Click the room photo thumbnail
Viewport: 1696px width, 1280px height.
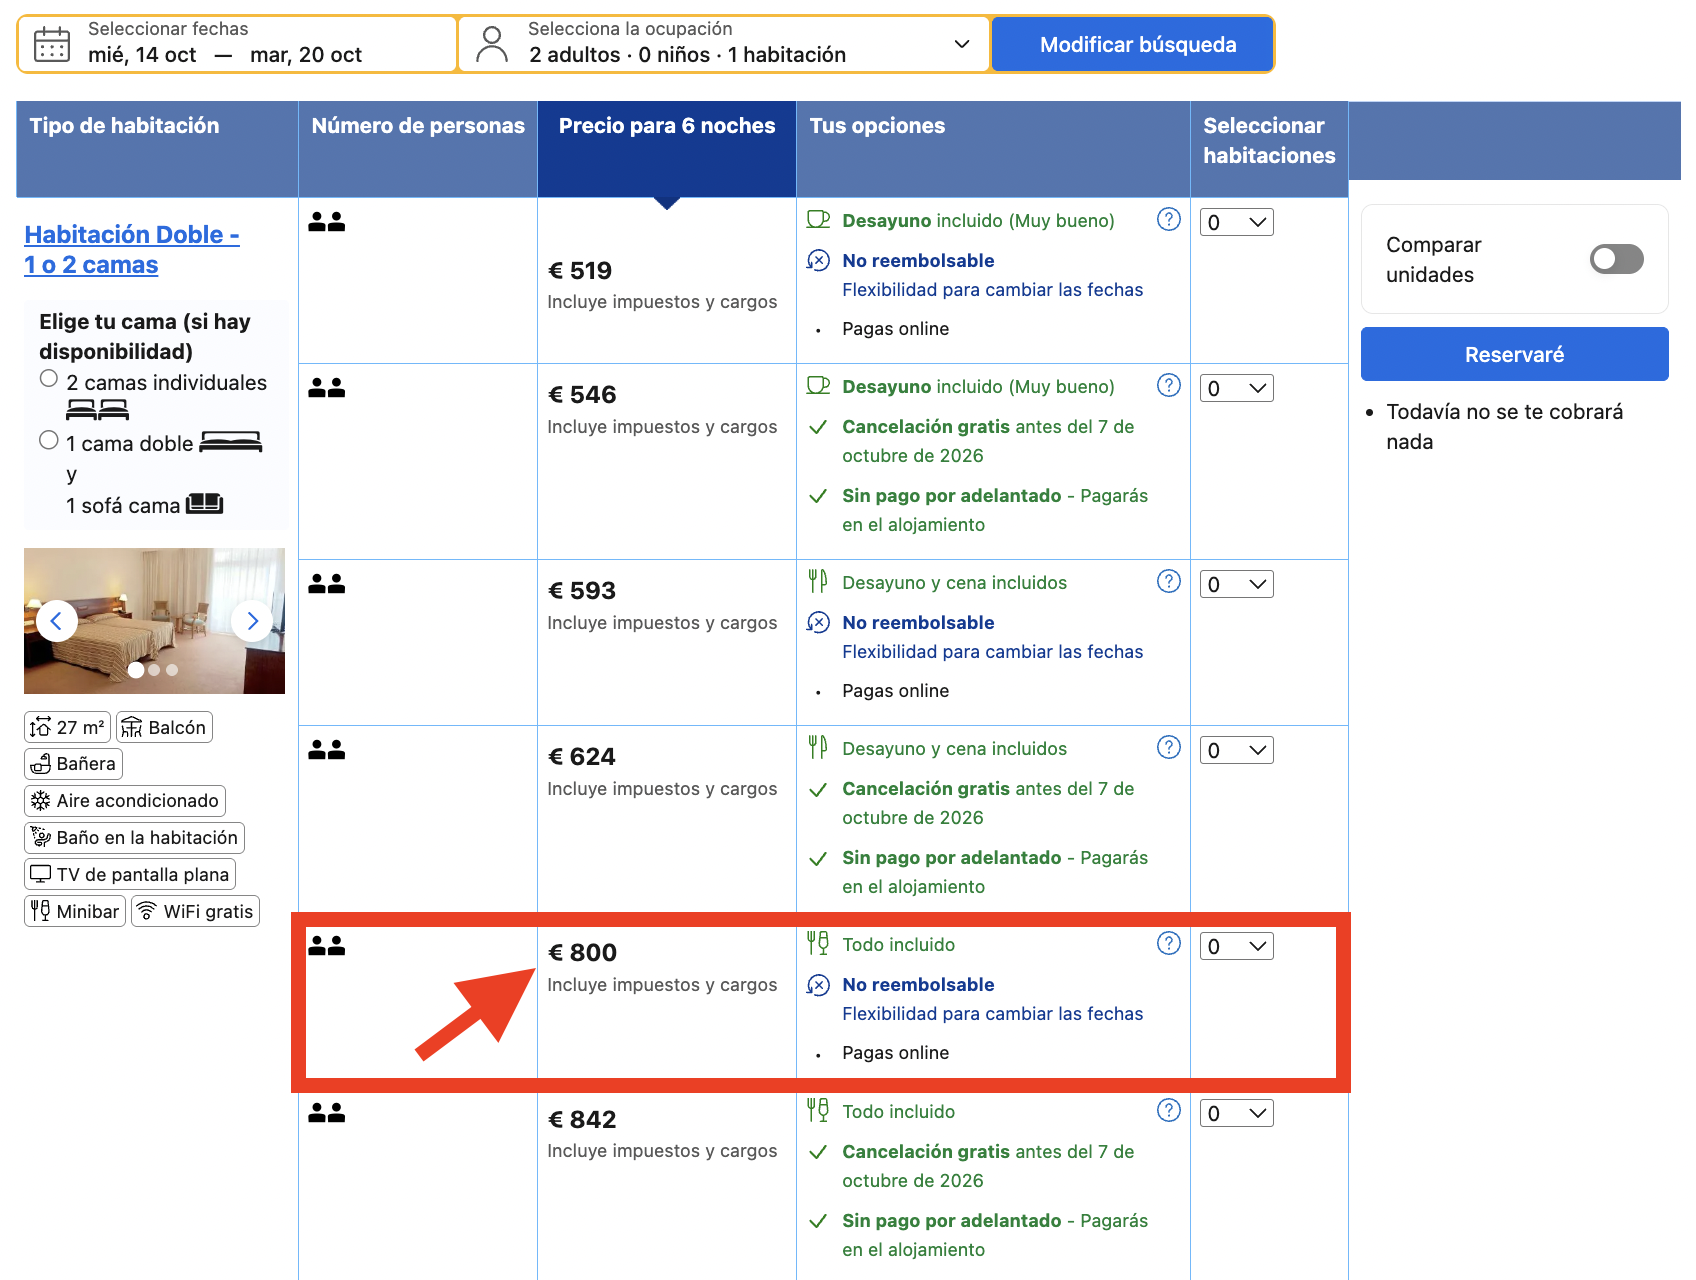point(154,621)
